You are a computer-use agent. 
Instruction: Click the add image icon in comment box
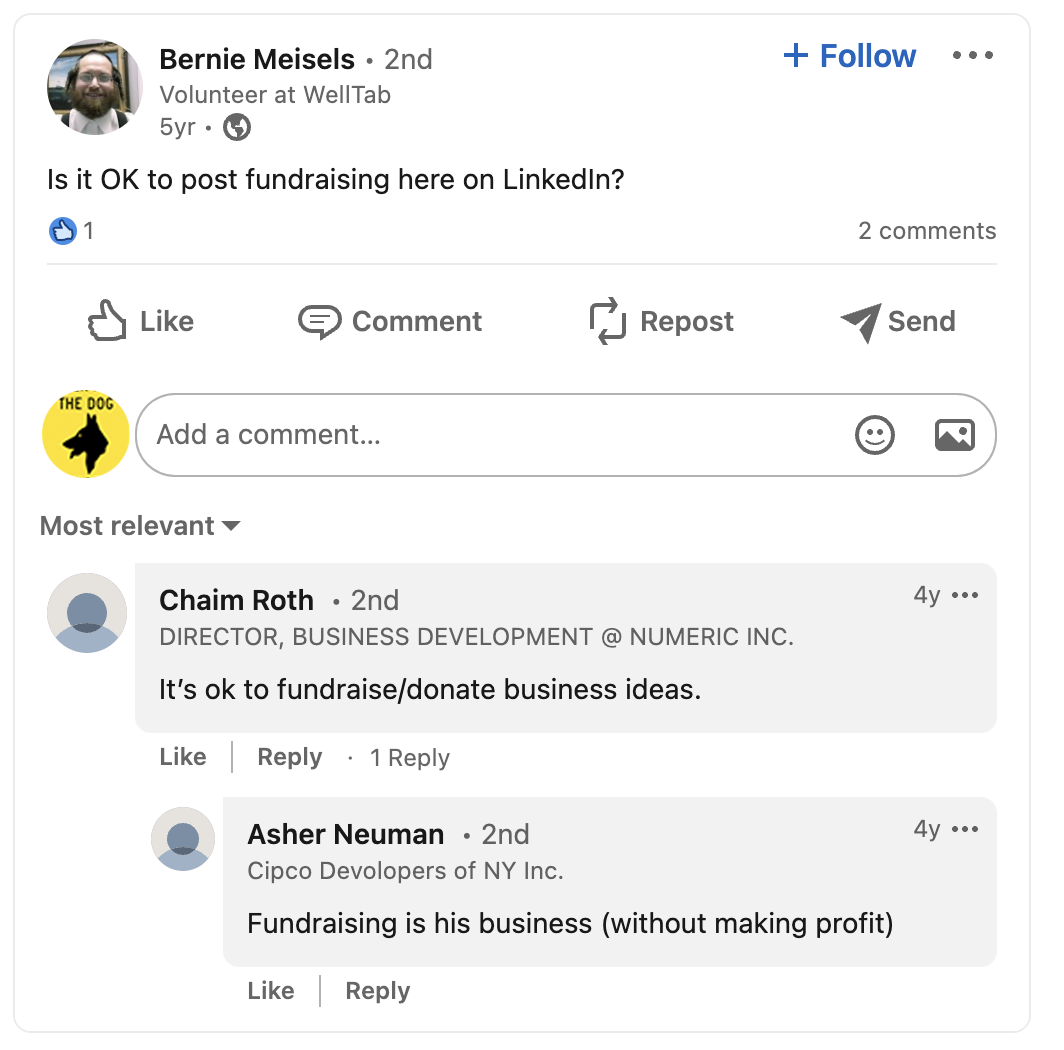(954, 435)
